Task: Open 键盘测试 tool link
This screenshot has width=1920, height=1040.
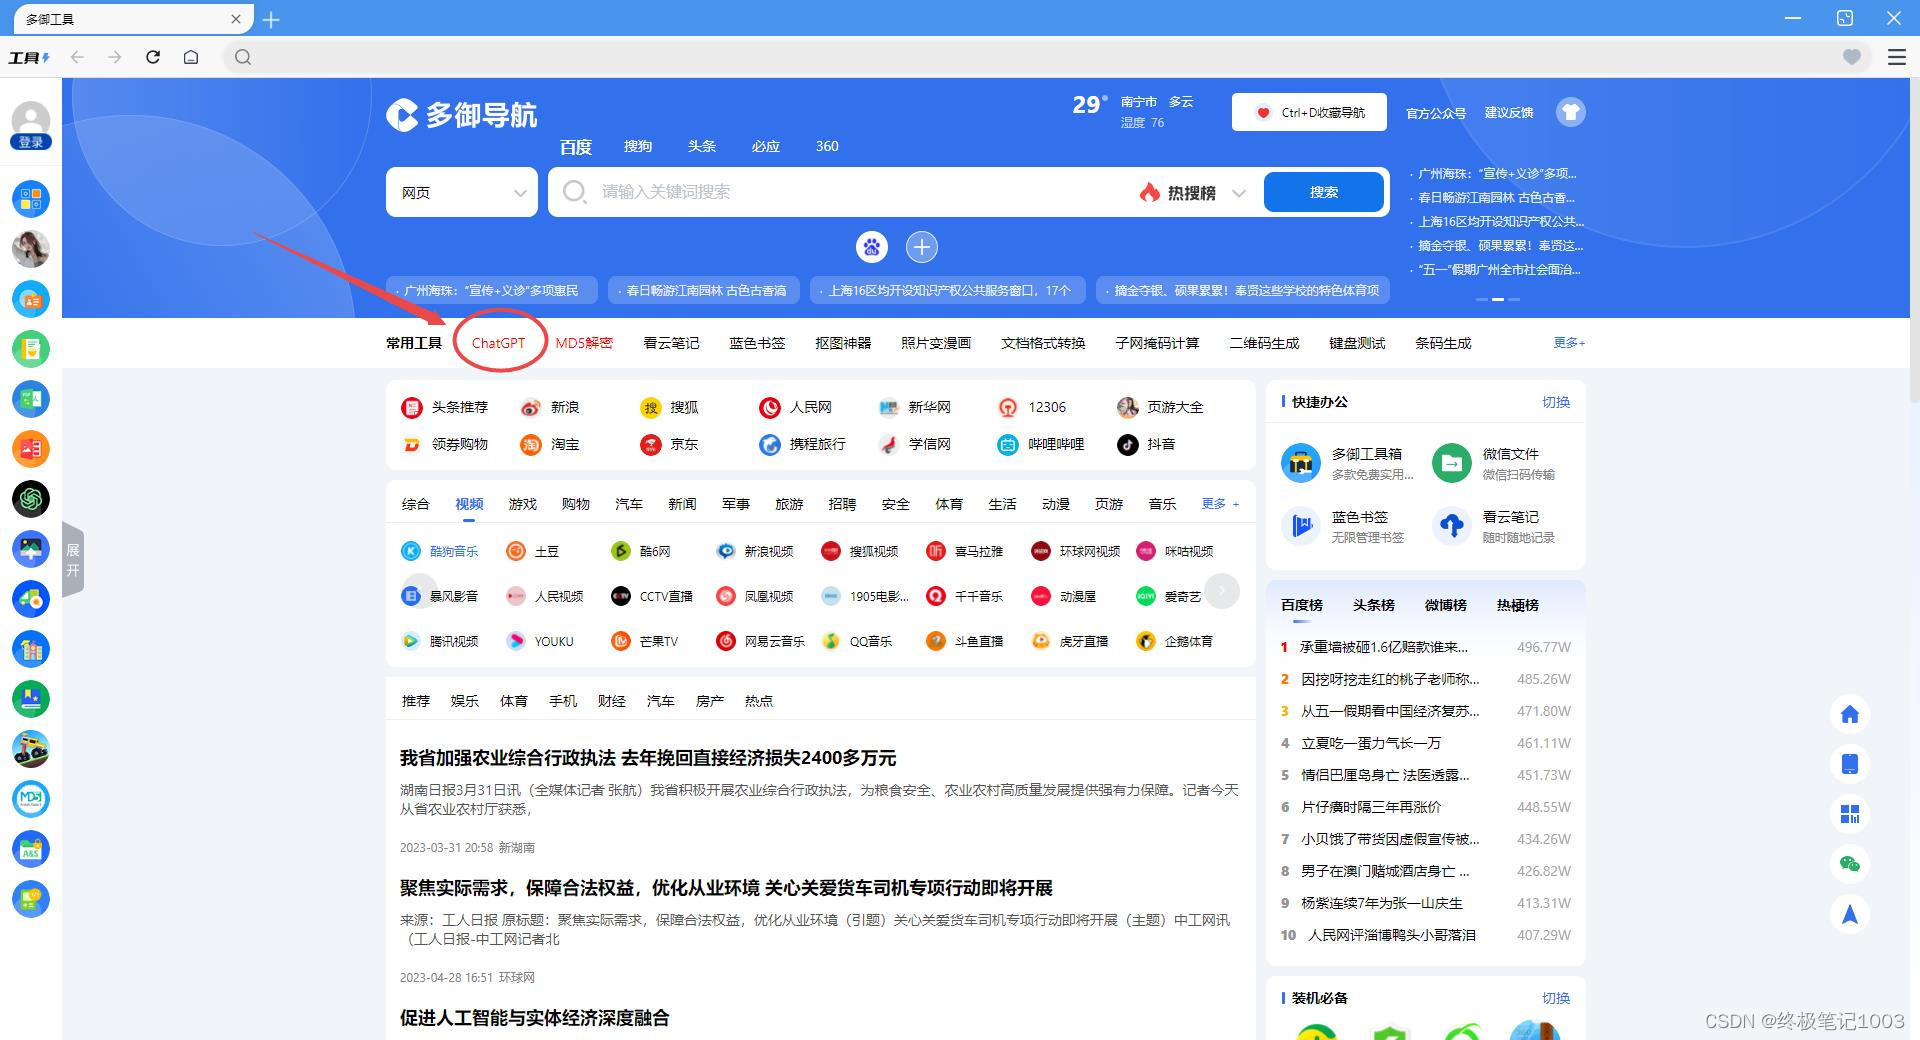Action: (x=1357, y=343)
